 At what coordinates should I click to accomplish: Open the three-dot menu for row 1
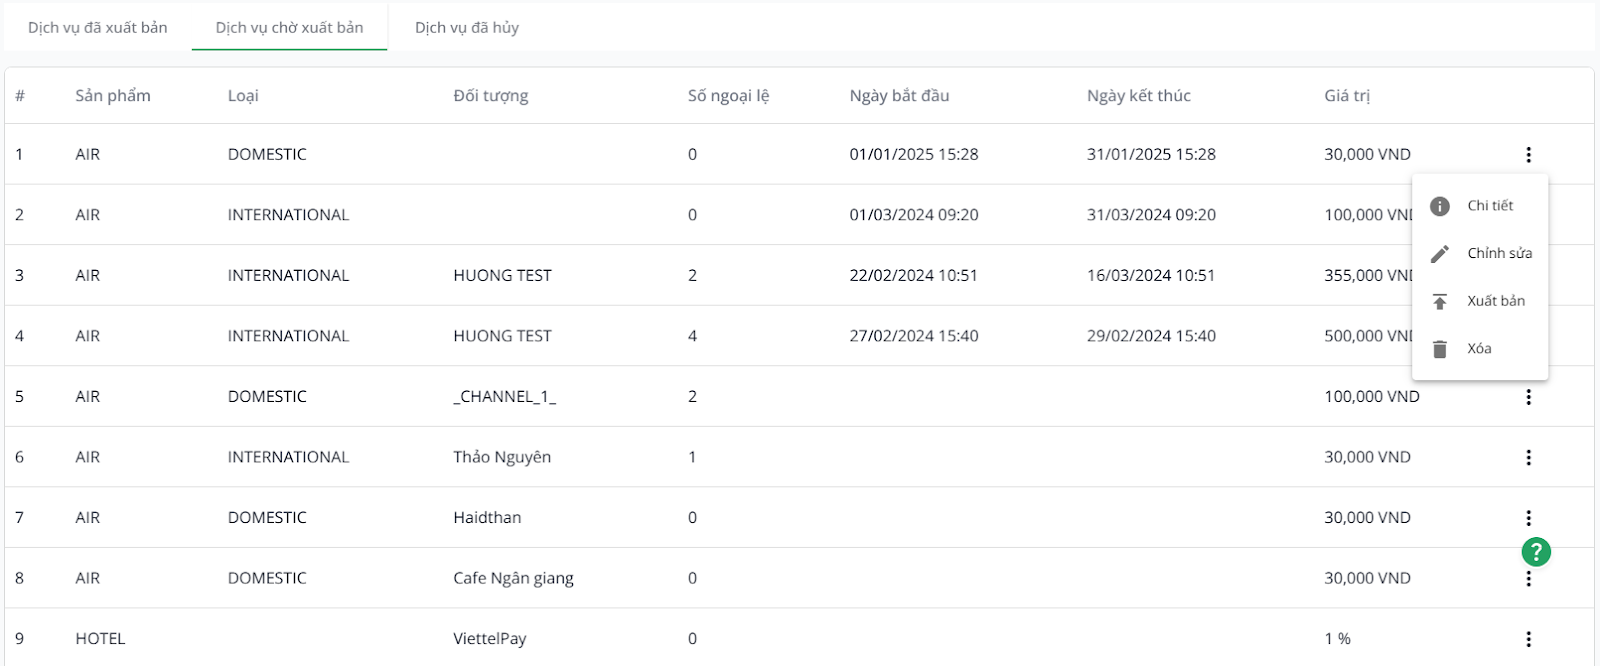1528,155
